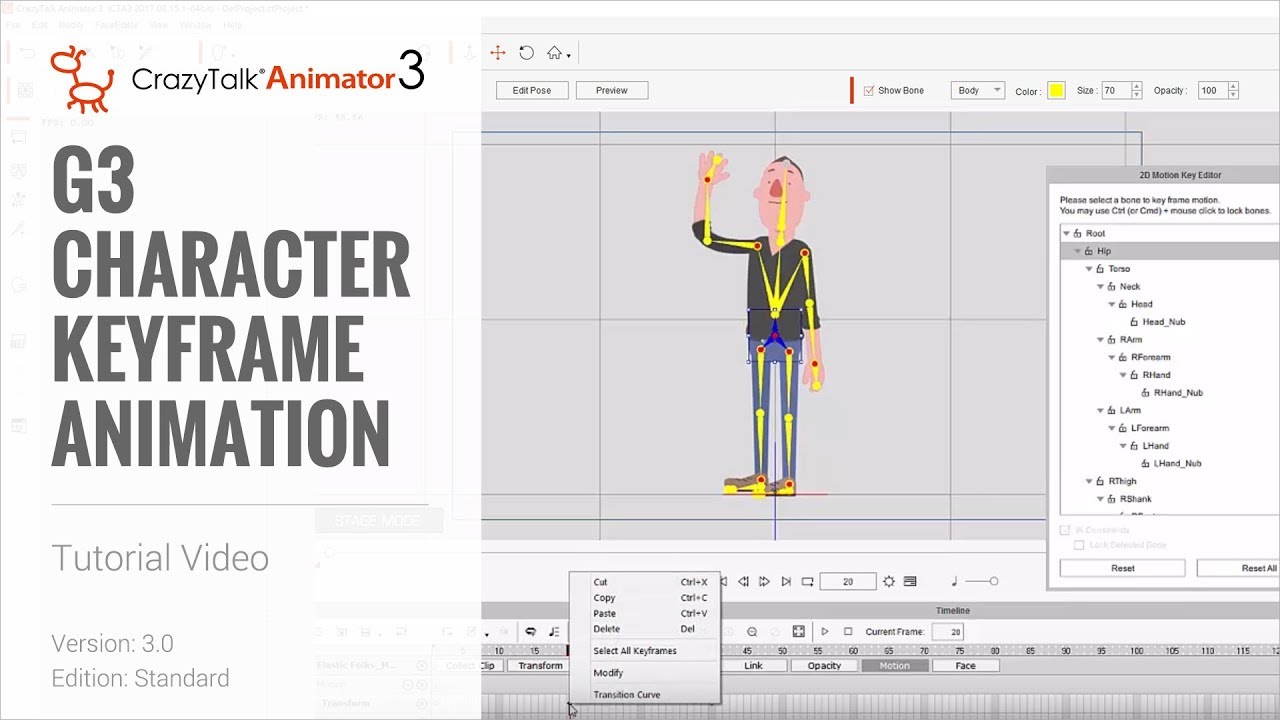Viewport: 1280px width, 720px height.
Task: Choose Paste from context menu
Action: (644, 614)
